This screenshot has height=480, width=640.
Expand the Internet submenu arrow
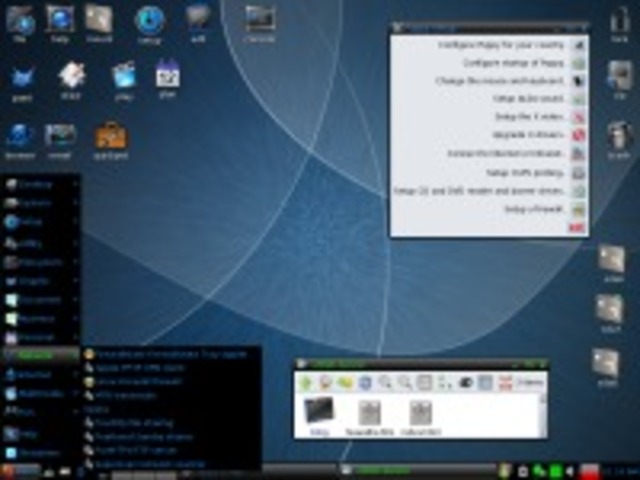pos(76,374)
